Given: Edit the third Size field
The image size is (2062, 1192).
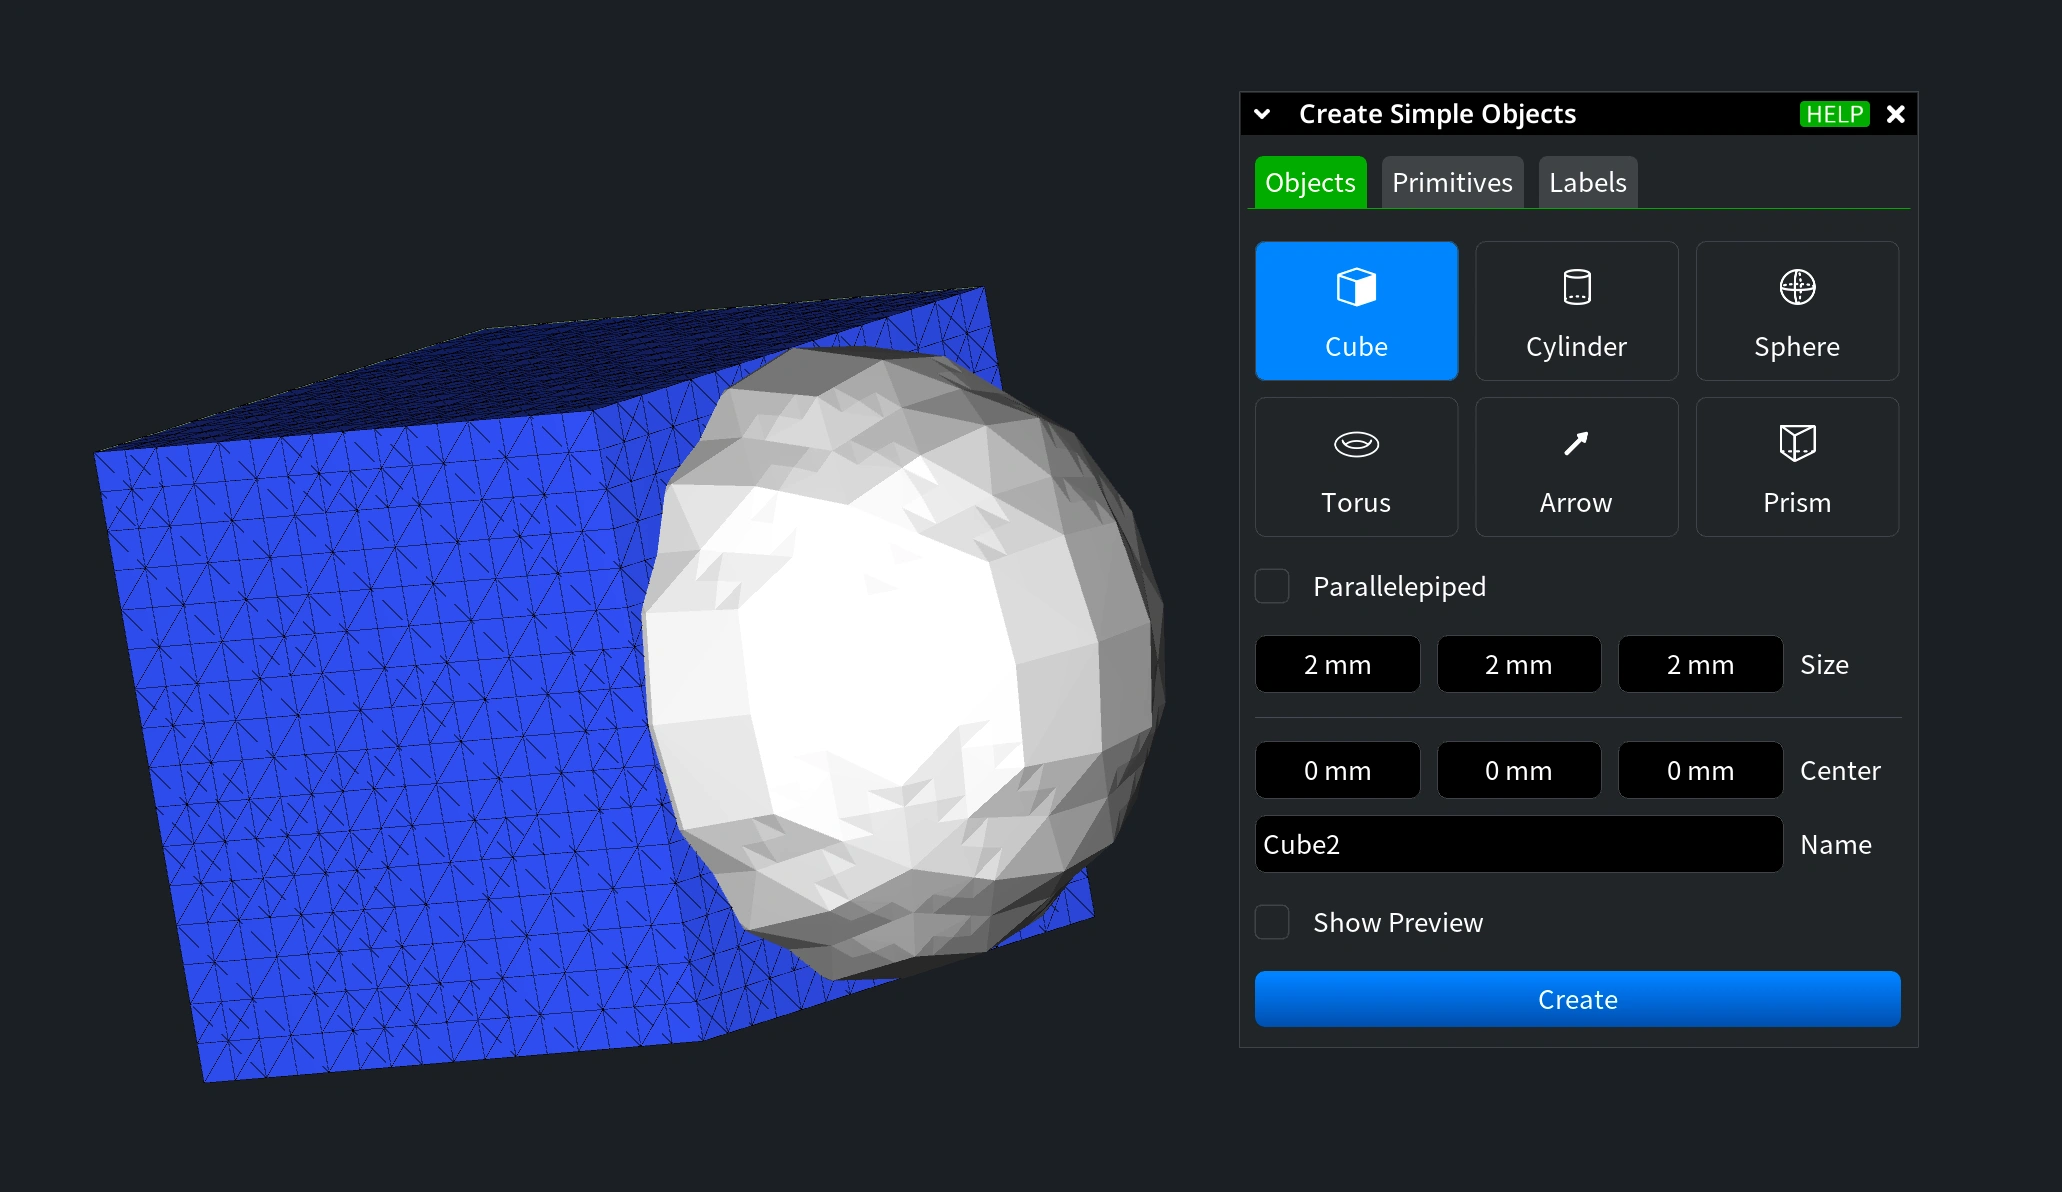Looking at the screenshot, I should [x=1700, y=664].
